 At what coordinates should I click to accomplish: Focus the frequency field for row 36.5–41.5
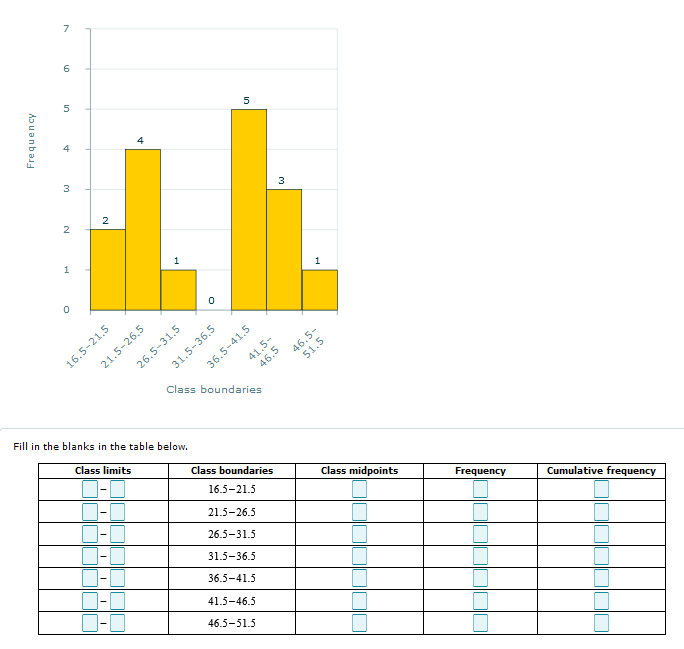point(480,579)
